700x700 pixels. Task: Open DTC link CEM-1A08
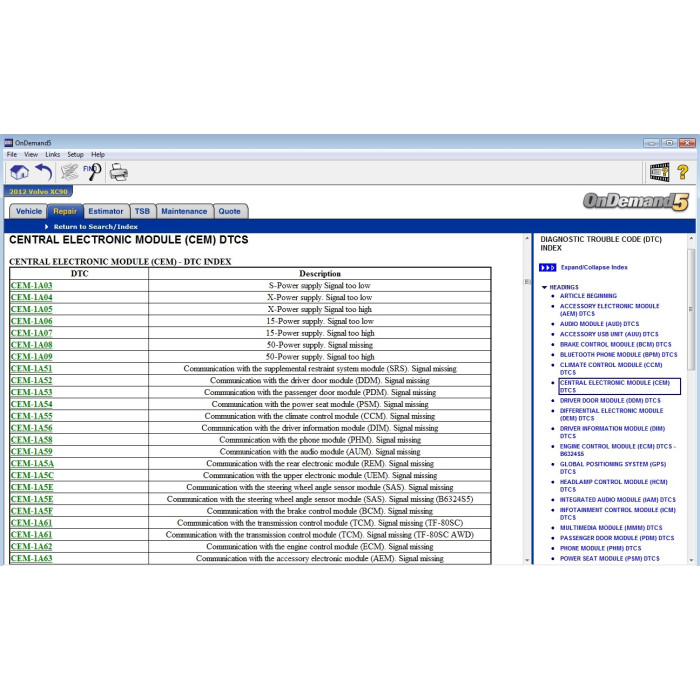click(x=31, y=345)
